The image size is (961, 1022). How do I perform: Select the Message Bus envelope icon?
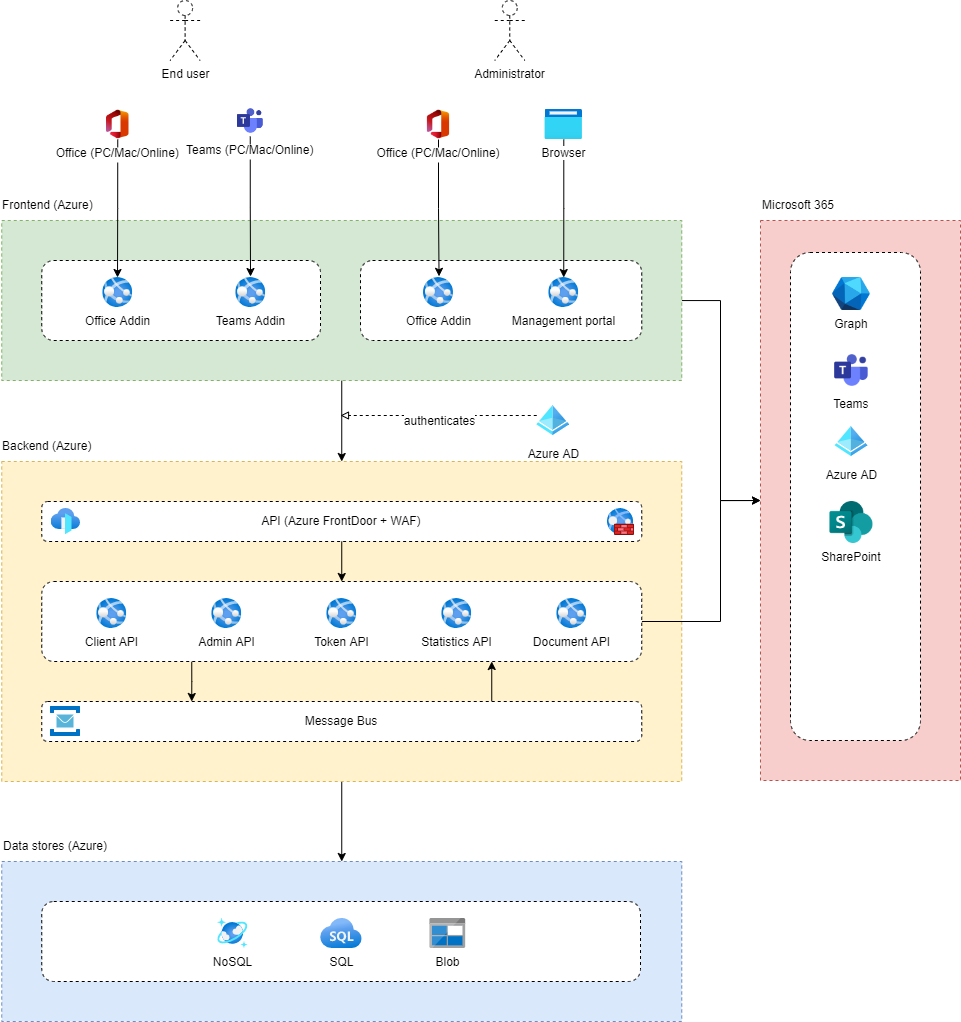(65, 721)
